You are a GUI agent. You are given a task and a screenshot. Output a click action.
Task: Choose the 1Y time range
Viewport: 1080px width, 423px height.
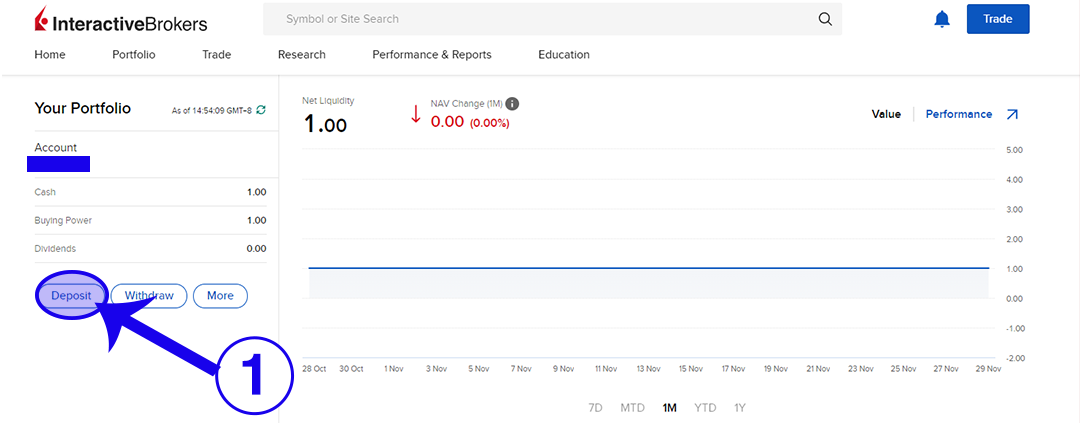click(740, 408)
